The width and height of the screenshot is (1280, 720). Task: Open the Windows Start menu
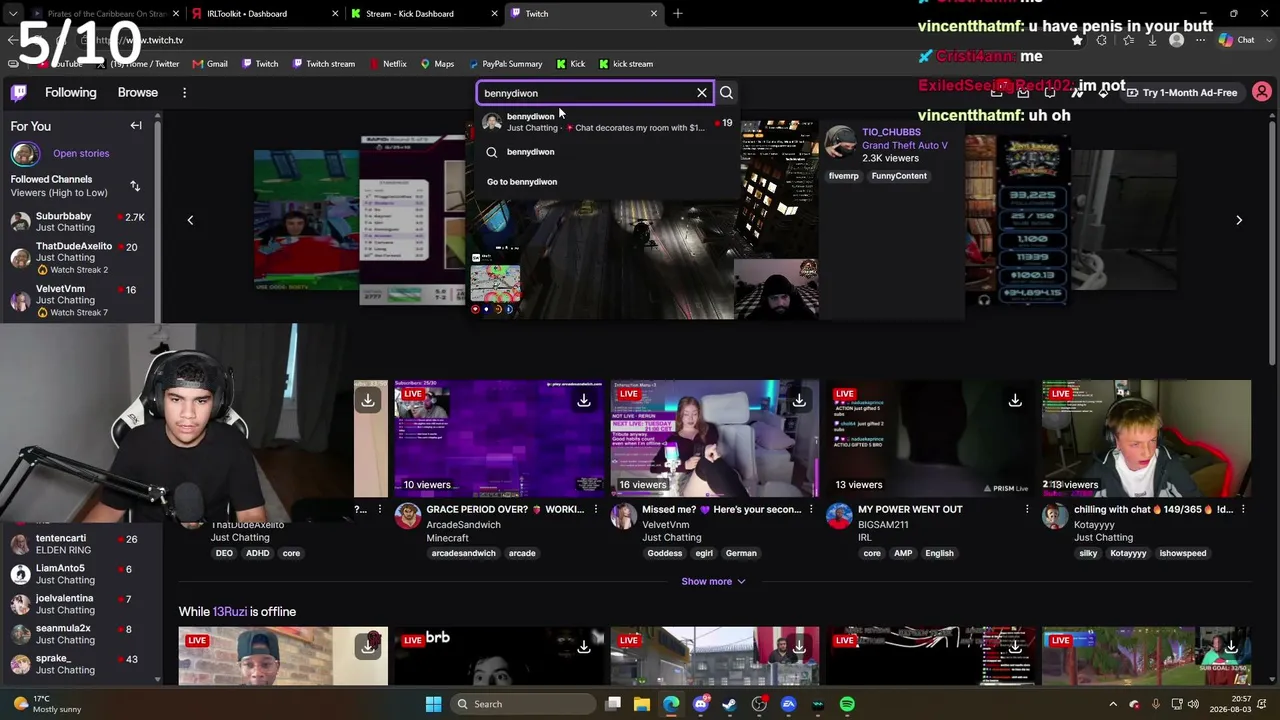tap(433, 704)
